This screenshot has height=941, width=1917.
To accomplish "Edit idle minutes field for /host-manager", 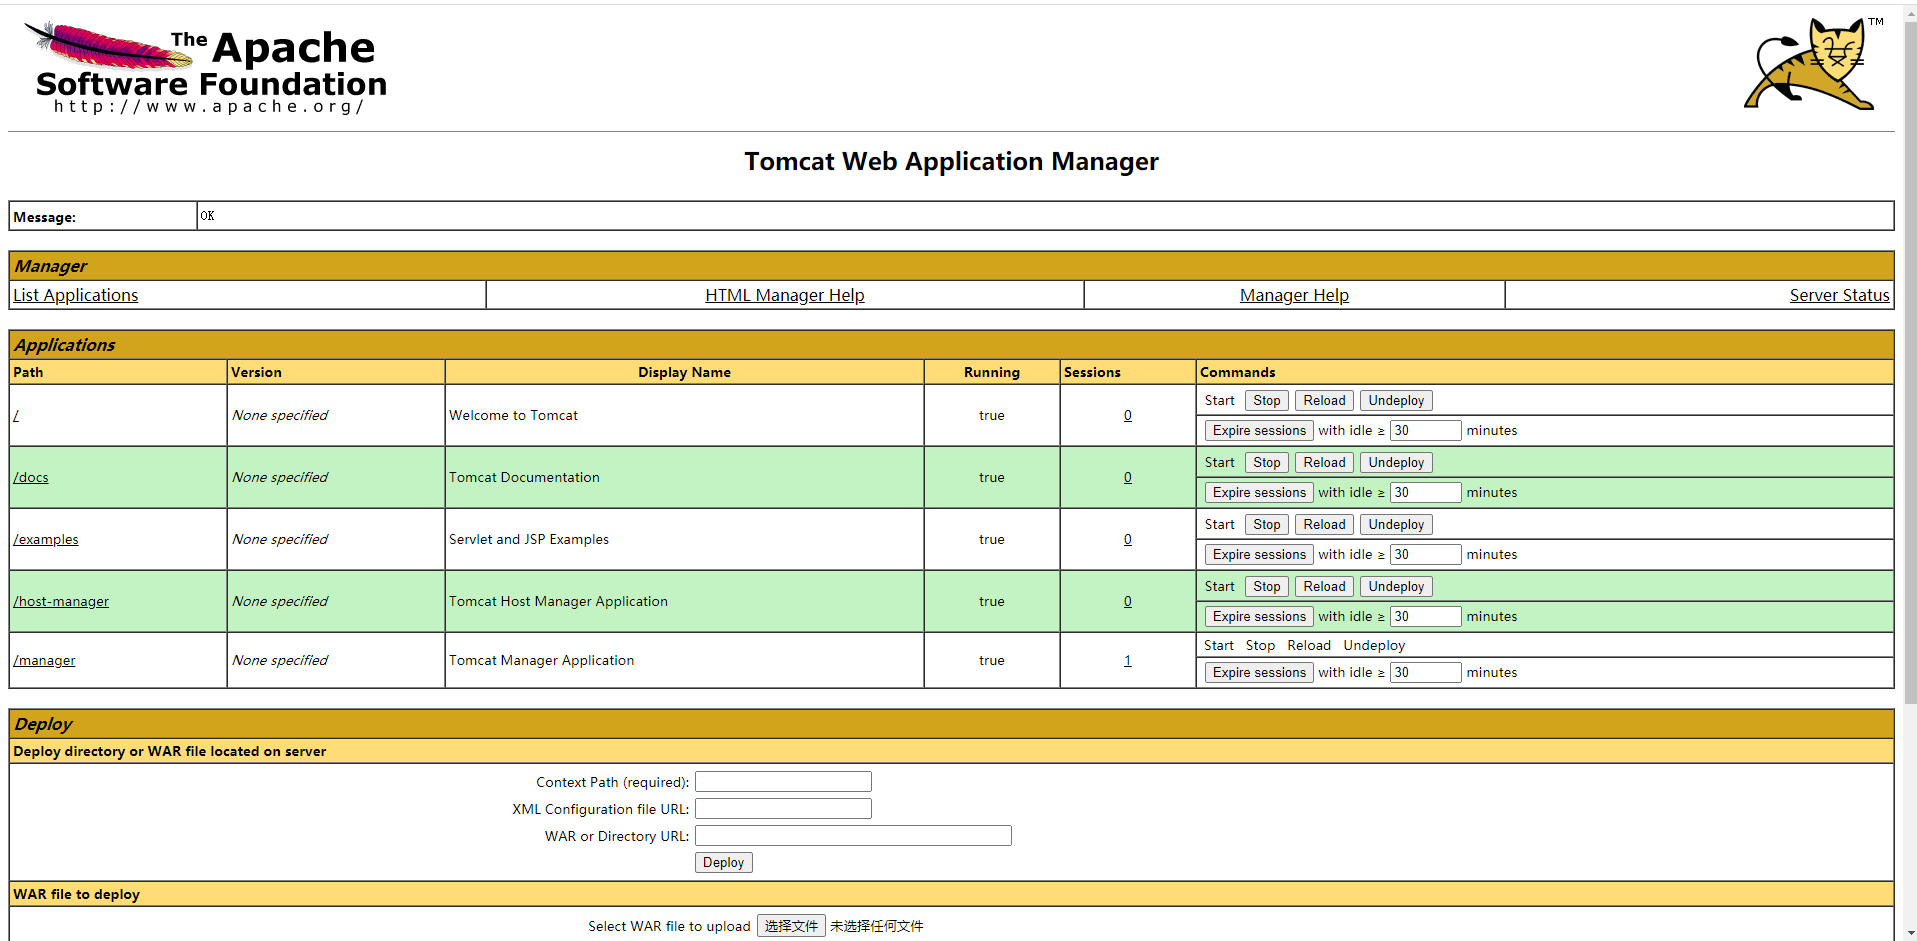I will [x=1426, y=616].
